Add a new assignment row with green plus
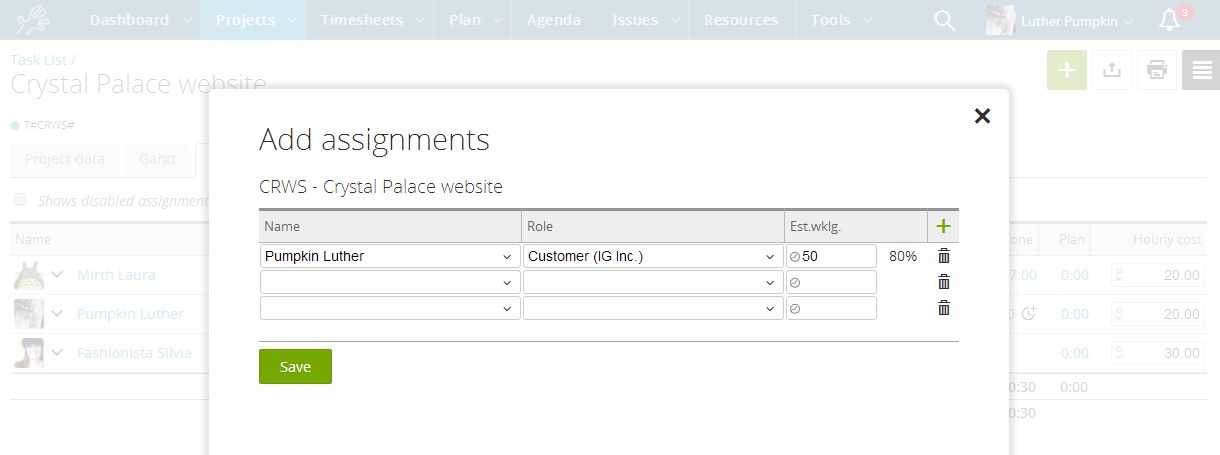 943,227
